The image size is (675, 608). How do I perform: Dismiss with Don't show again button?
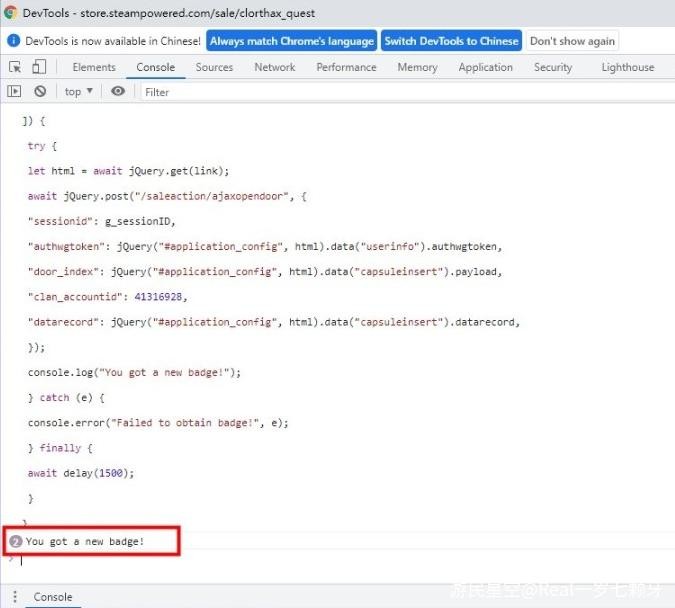coord(572,41)
